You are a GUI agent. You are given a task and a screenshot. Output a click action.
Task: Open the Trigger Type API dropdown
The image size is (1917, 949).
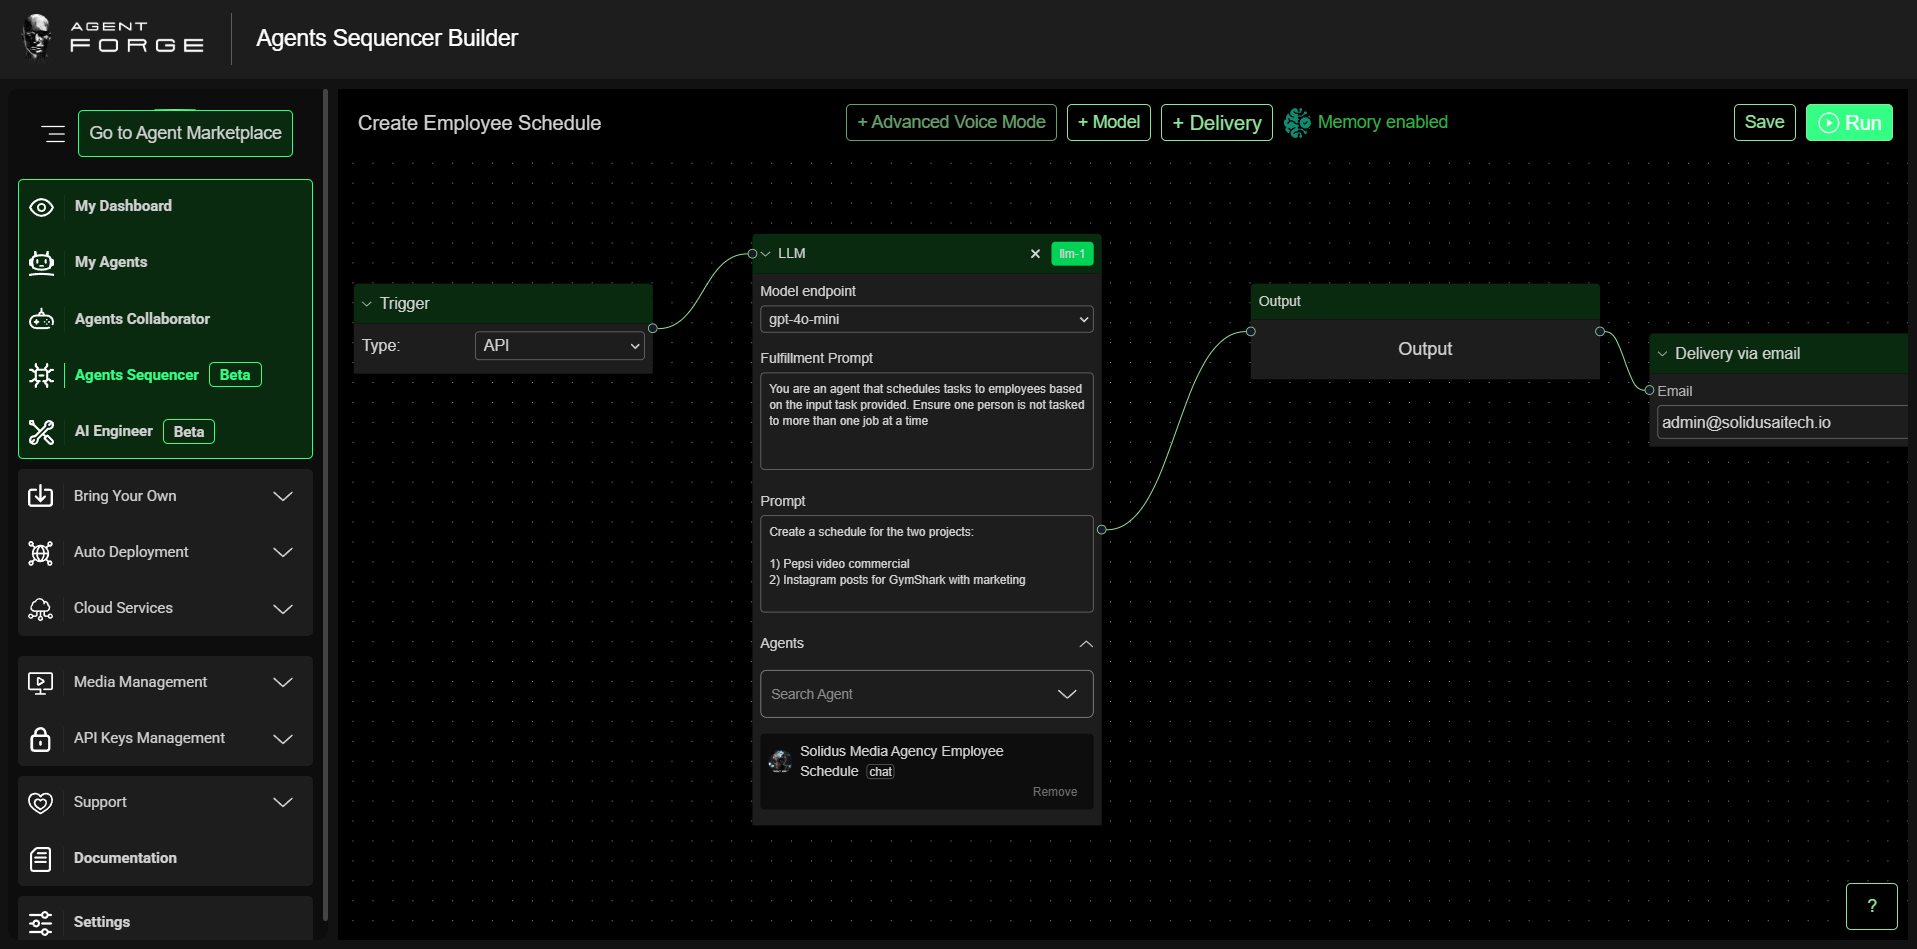[559, 345]
